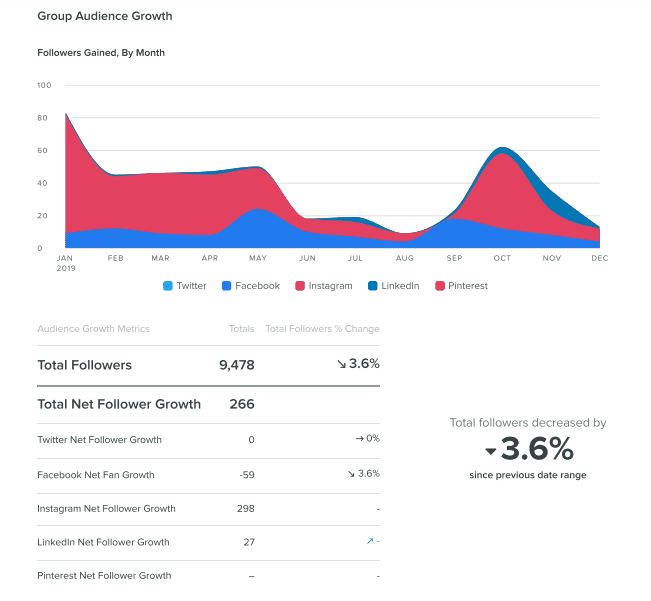Open the Instagram Net Follower Growth row

[x=106, y=508]
